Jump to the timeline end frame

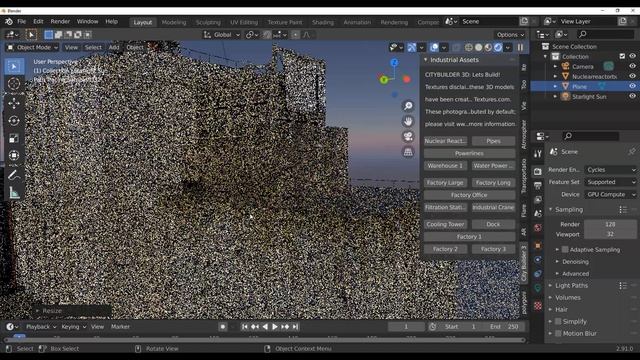click(x=295, y=327)
